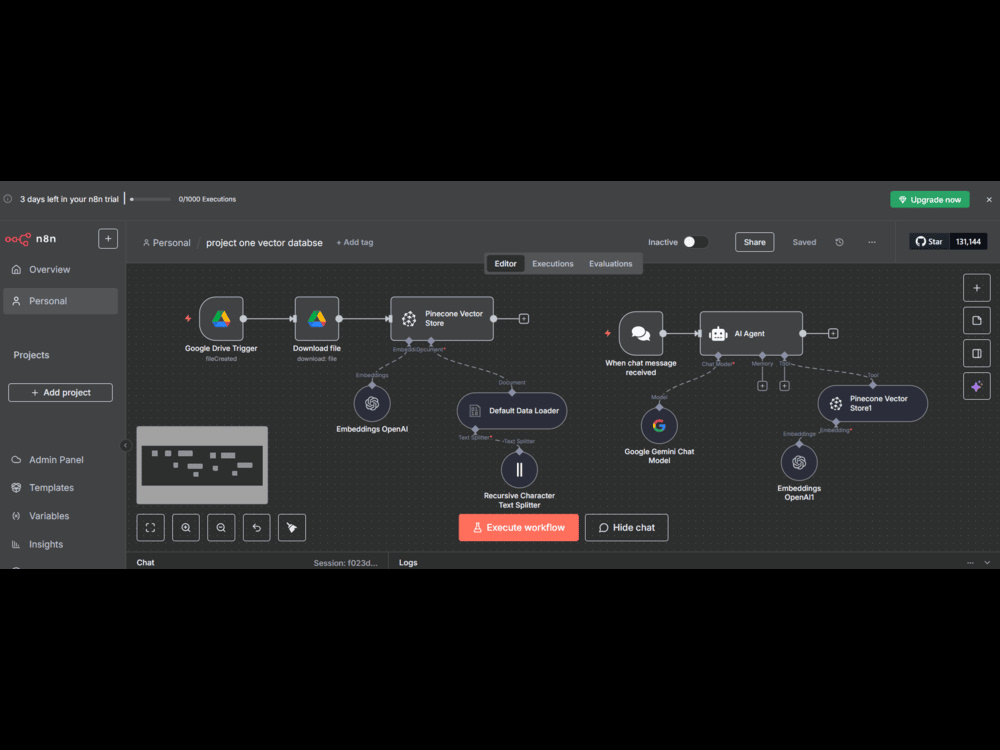Viewport: 1000px width, 750px height.
Task: Select the Google Drive Trigger node
Action: [x=221, y=318]
